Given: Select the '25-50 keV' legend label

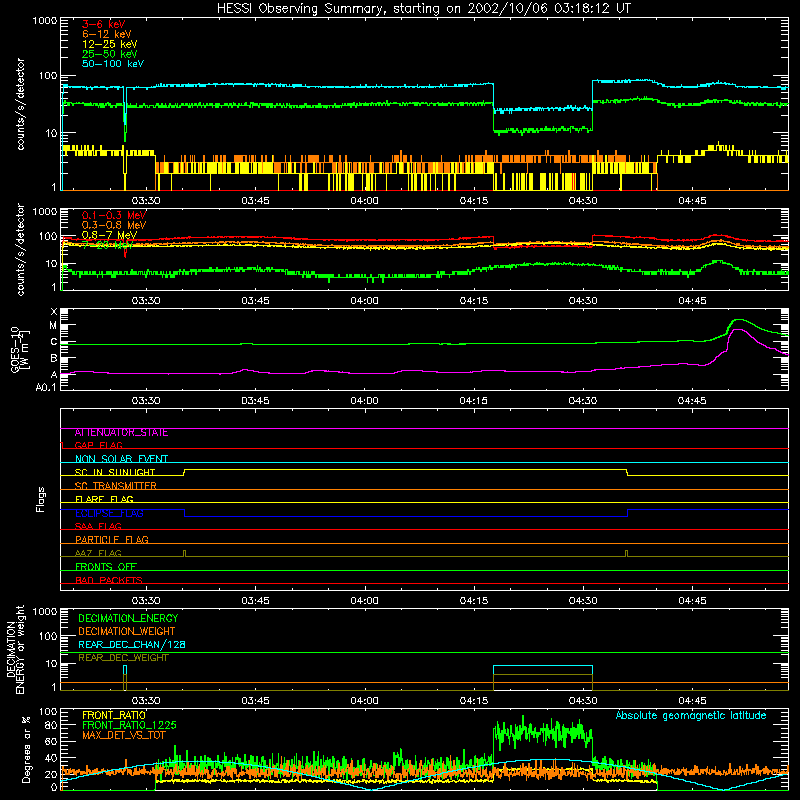Looking at the screenshot, I should (110, 54).
